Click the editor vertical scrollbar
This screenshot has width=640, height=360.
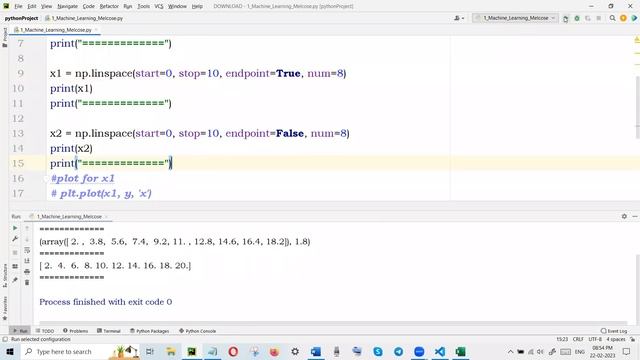coord(637,108)
